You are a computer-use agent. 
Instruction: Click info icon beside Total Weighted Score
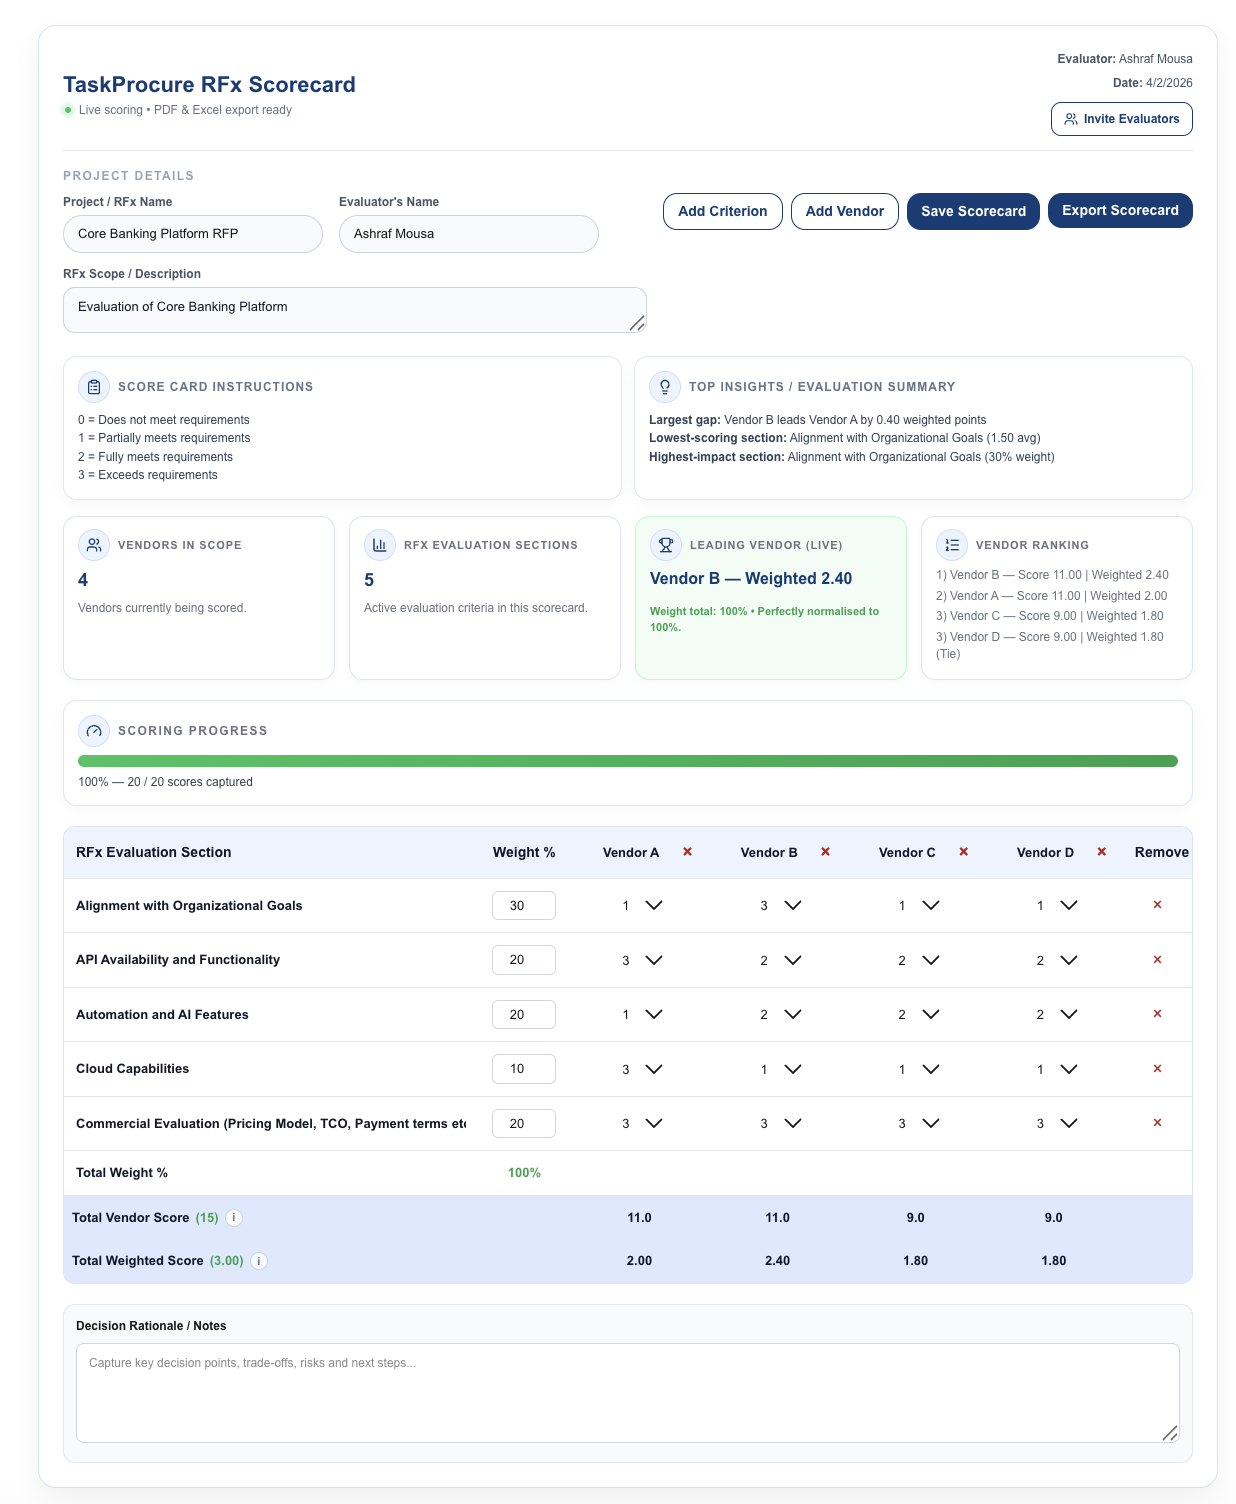(x=259, y=1261)
